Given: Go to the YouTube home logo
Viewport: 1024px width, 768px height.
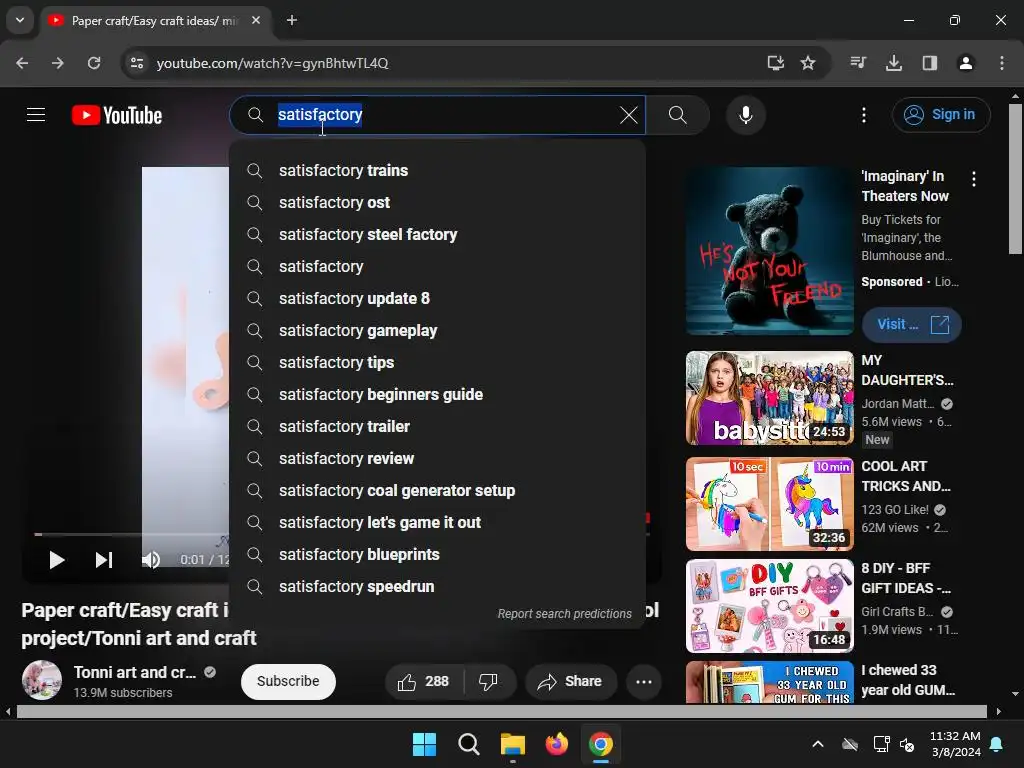Looking at the screenshot, I should [x=117, y=115].
